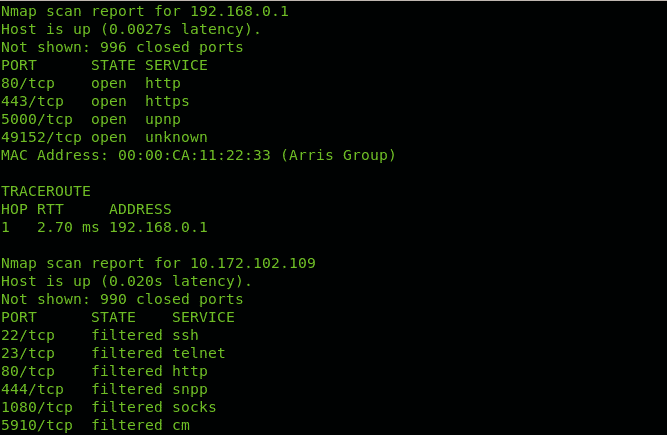Select the 1080/tcp filtered socks line
Screen dimensions: 667x435
click(x=109, y=407)
